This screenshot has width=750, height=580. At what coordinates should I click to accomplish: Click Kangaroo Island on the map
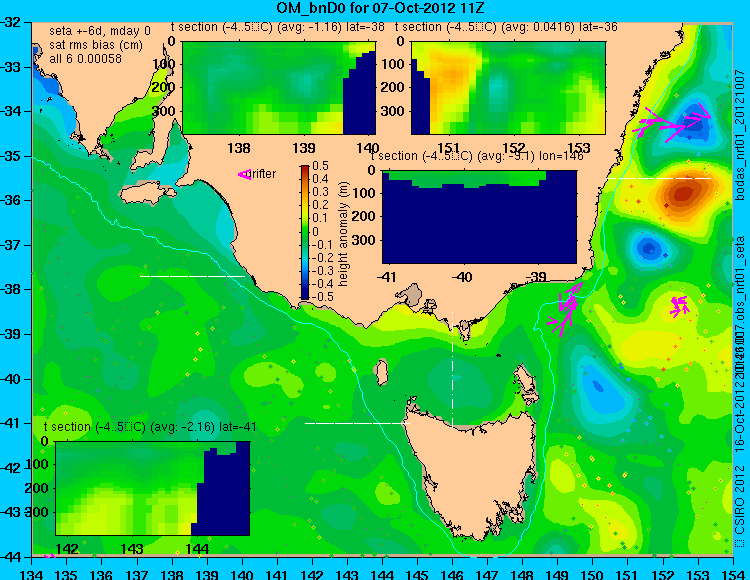click(x=147, y=195)
